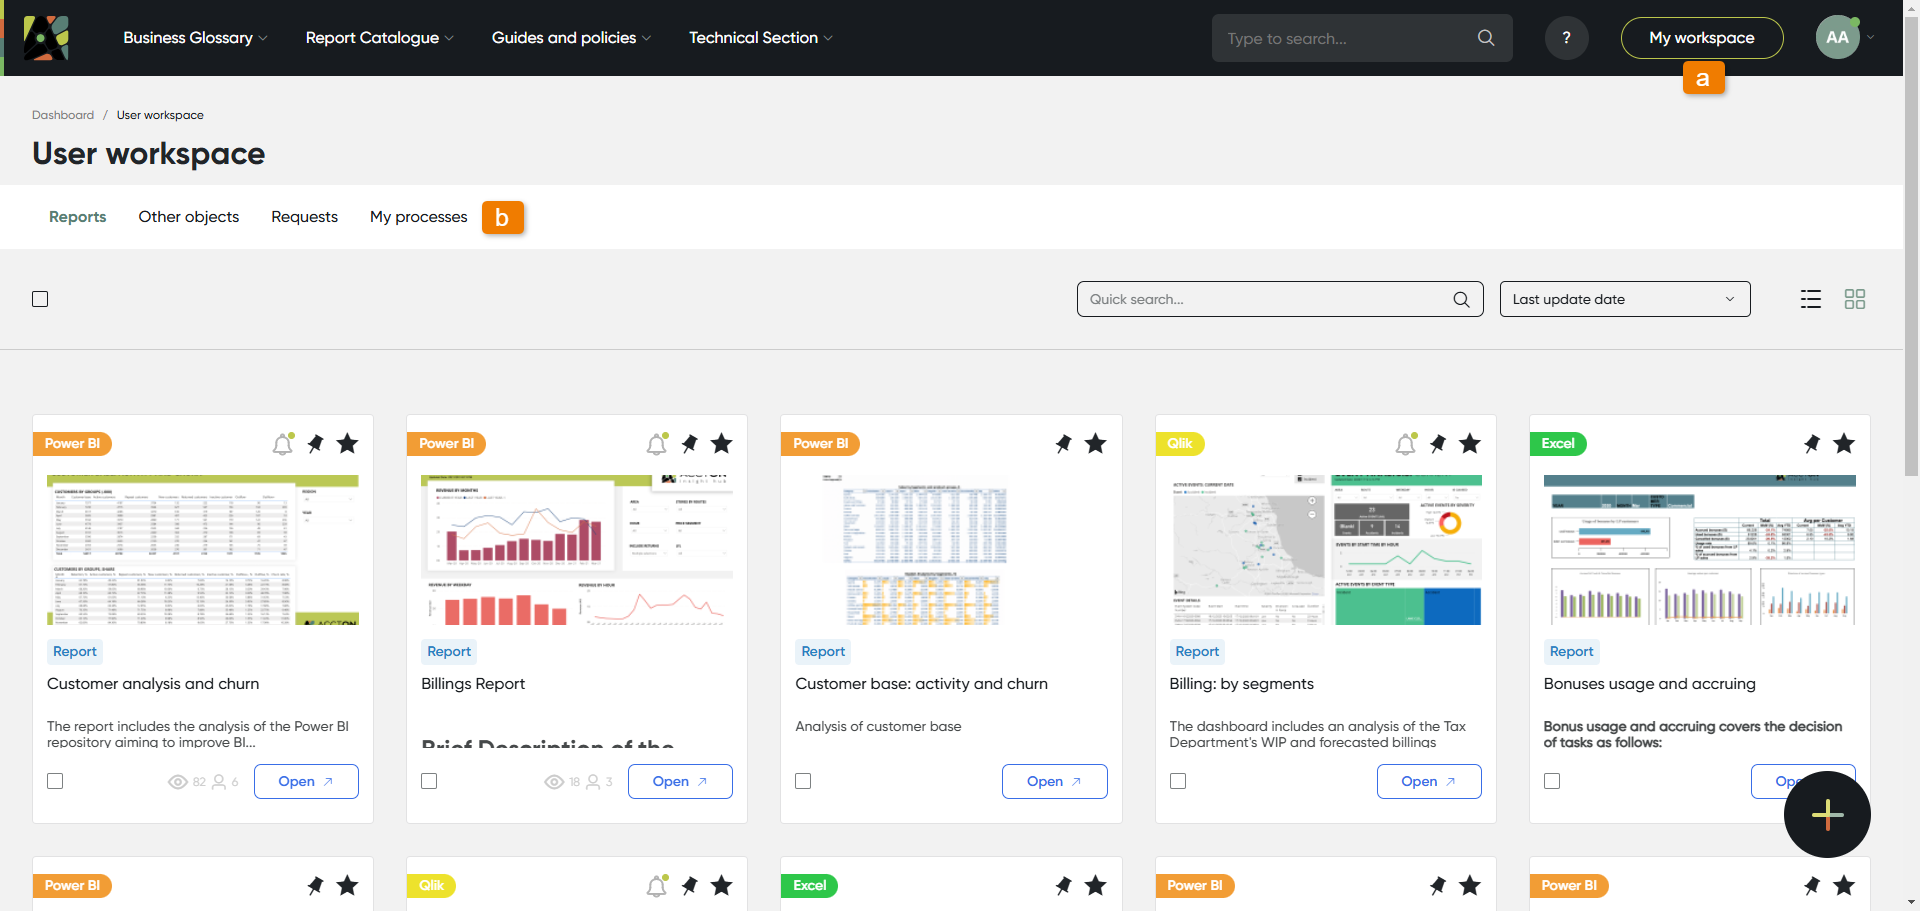Star the Customer base: activity and churn report
Viewport: 1920px width, 911px height.
1096,444
